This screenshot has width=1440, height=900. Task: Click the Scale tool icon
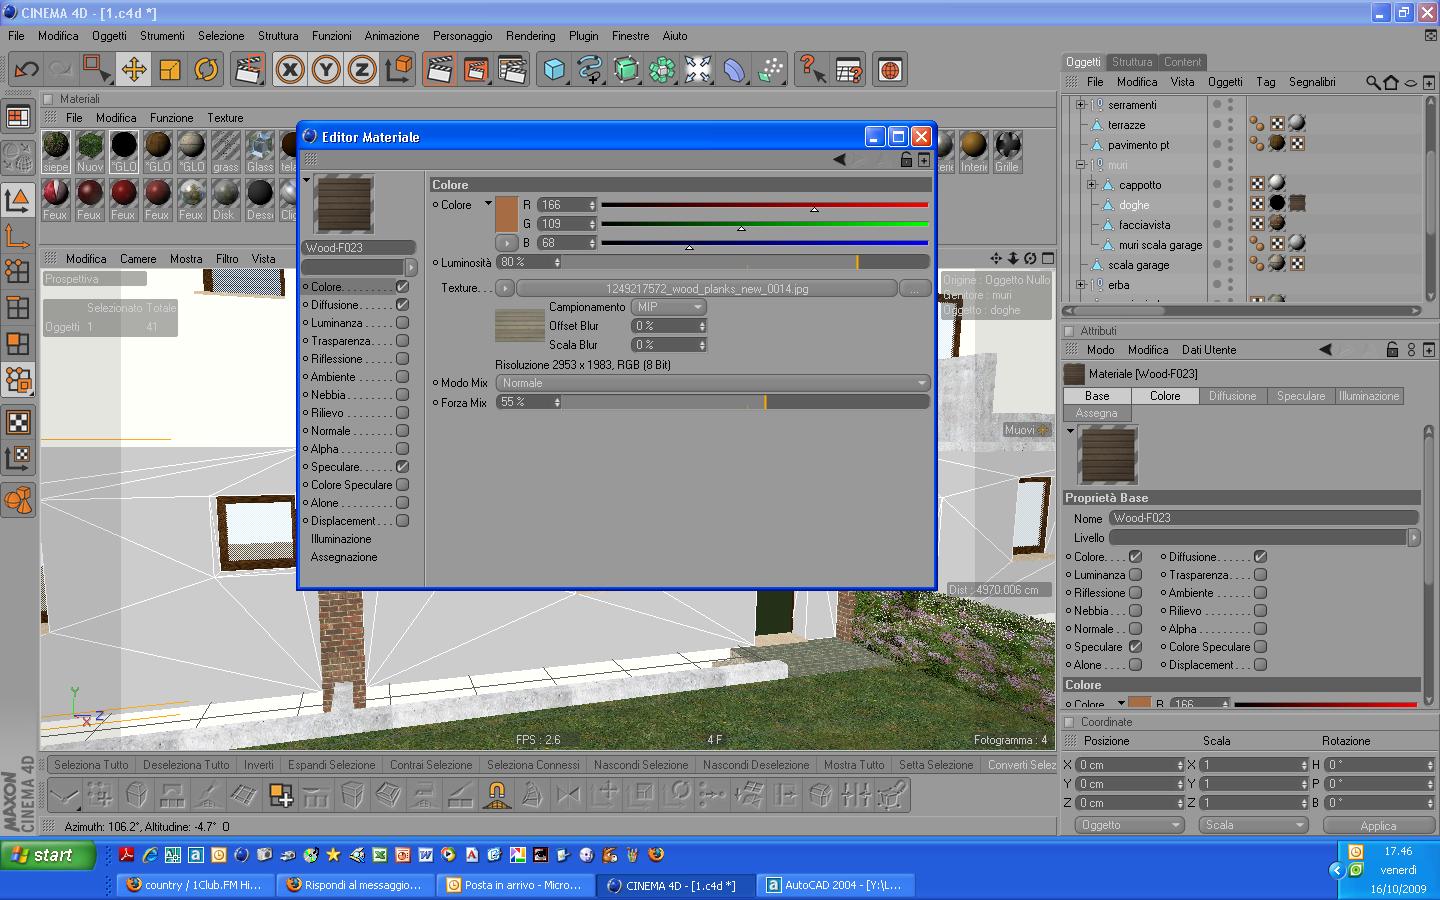pos(170,70)
